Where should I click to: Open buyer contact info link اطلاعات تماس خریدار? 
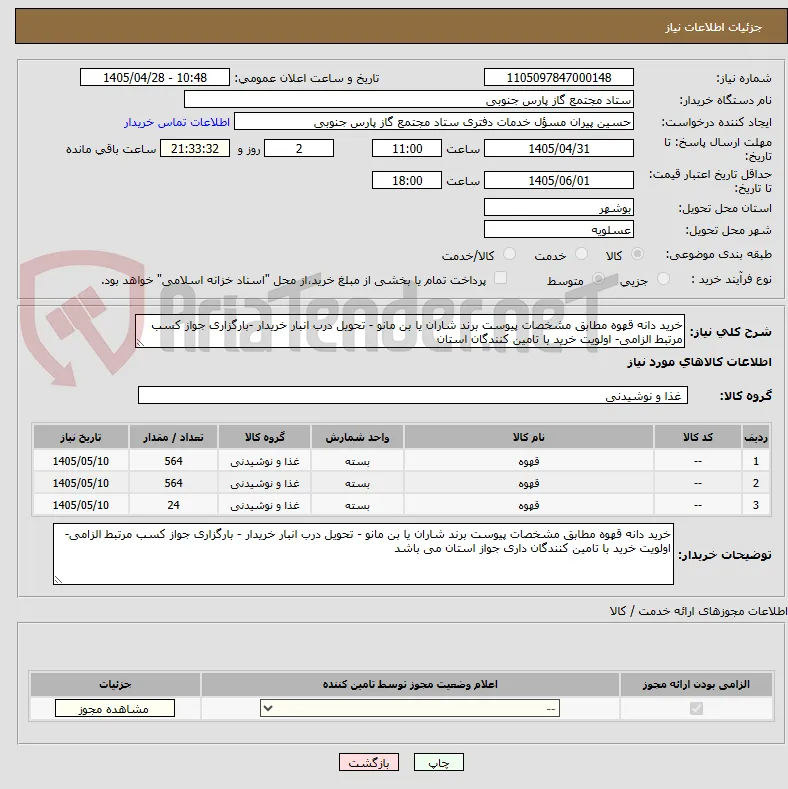(177, 122)
